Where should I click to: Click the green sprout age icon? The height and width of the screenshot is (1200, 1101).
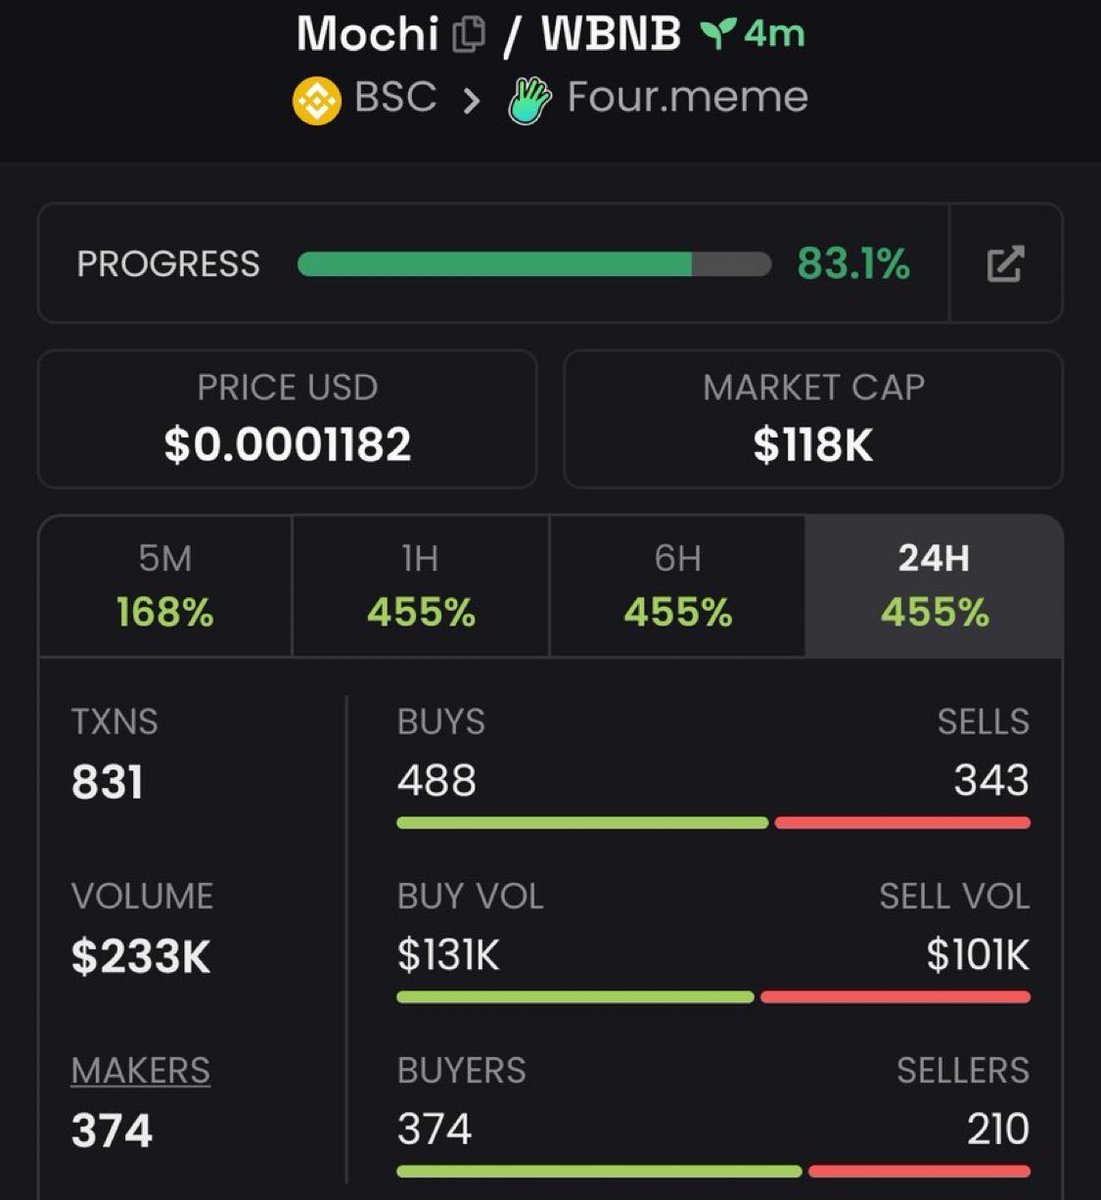tap(714, 35)
